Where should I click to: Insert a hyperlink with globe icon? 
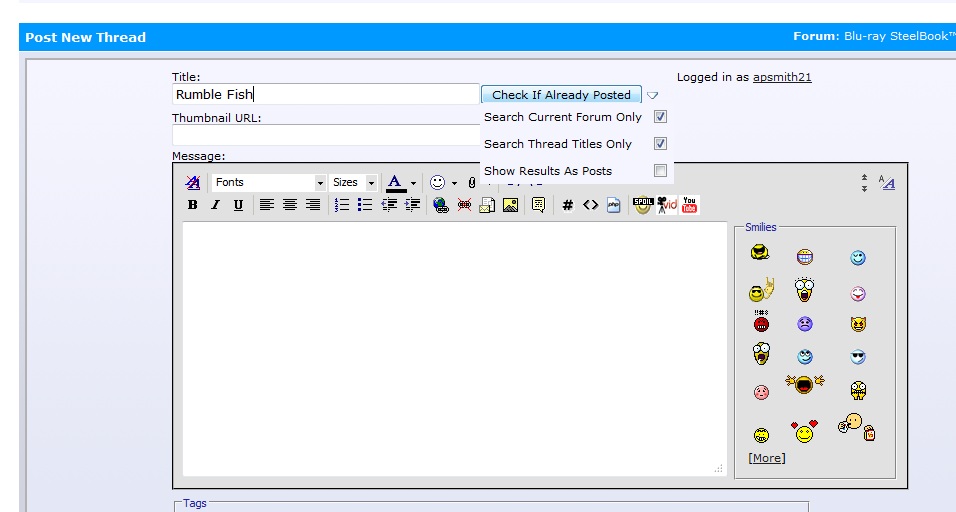pos(440,205)
